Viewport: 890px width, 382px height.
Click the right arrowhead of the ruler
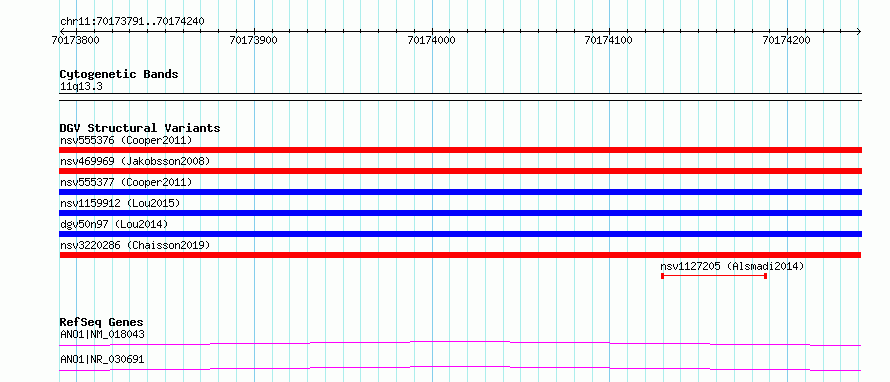859,31
